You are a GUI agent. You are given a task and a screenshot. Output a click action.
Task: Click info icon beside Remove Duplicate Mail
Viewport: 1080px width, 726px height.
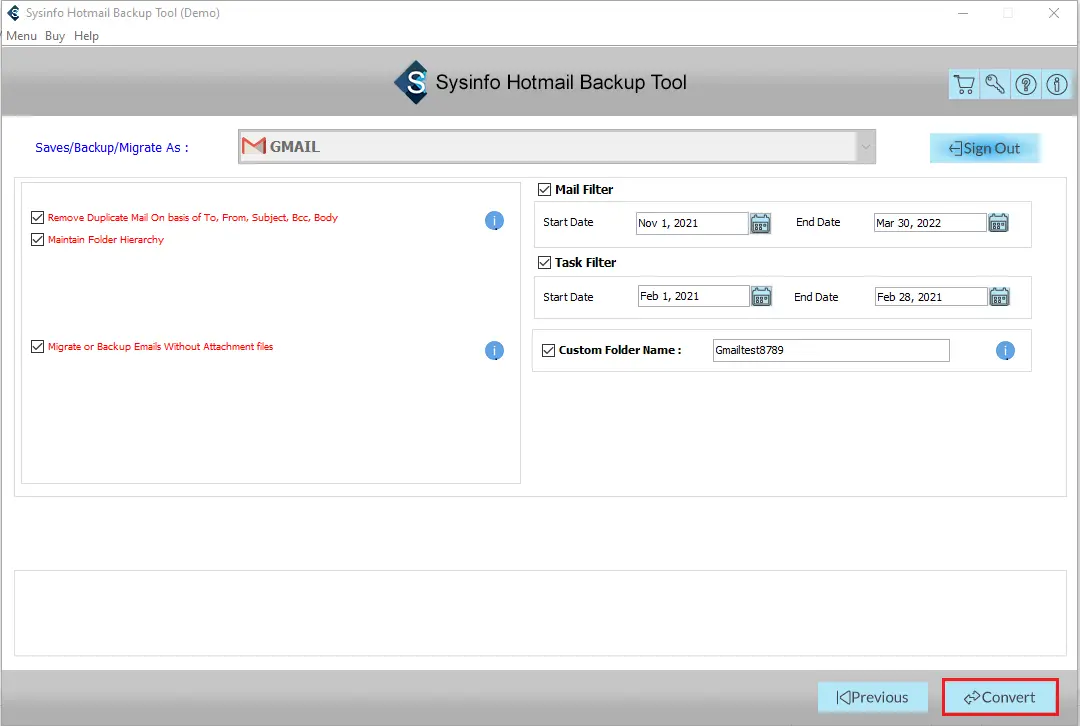pos(494,221)
